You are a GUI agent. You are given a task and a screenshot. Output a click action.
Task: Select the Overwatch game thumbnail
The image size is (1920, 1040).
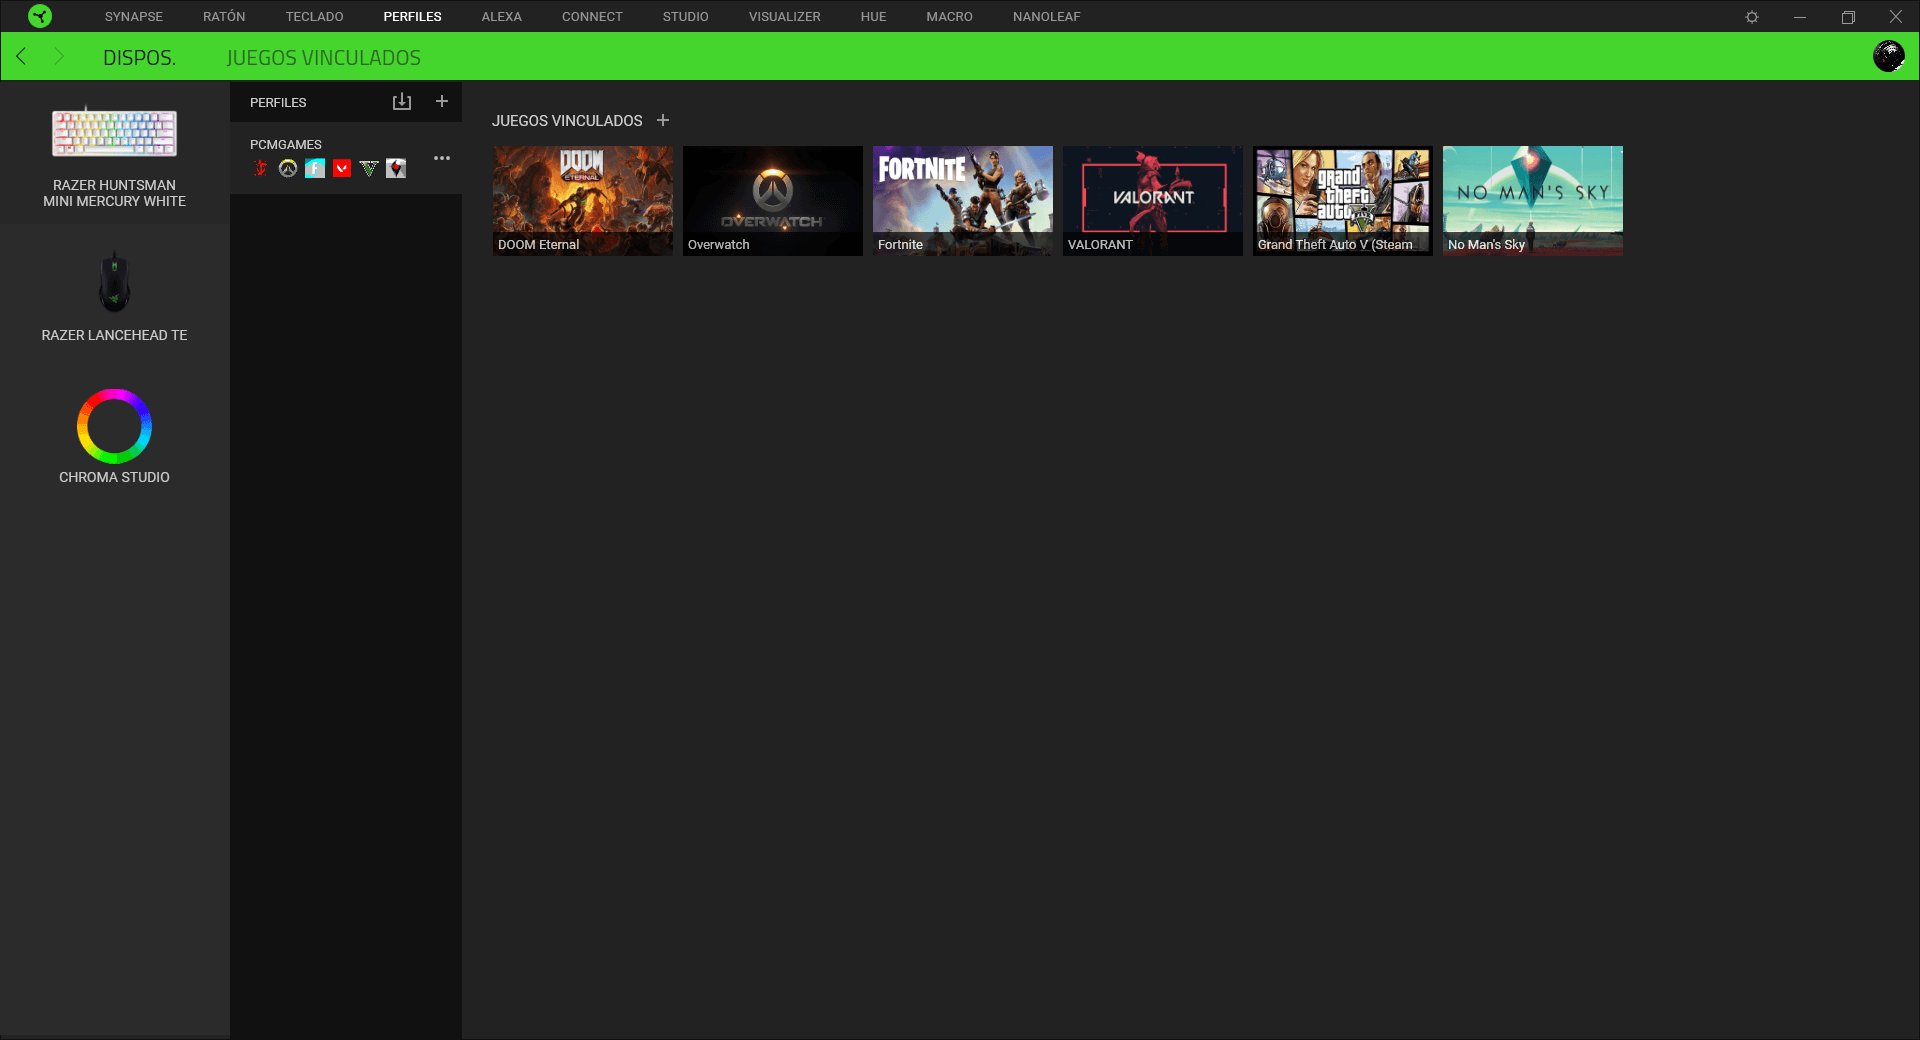coord(773,201)
